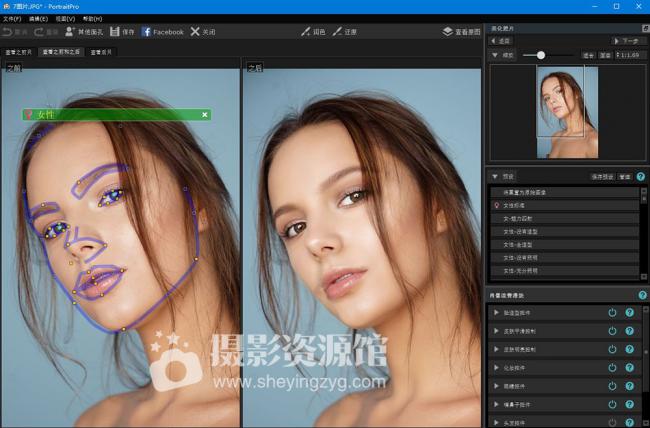Open help for the presets panel
This screenshot has height=428, width=650.
[x=640, y=176]
